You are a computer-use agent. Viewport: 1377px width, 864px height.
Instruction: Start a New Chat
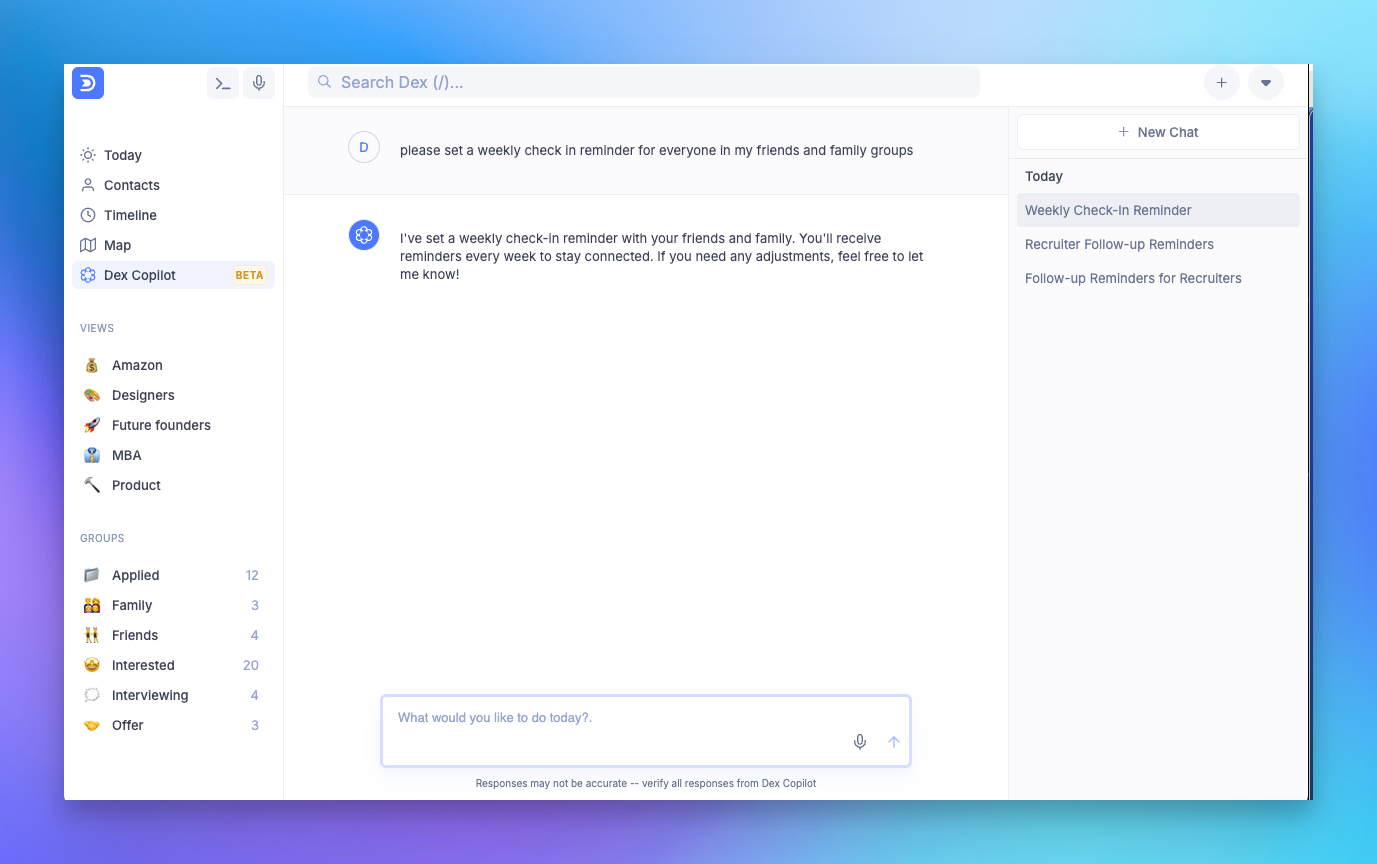click(x=1158, y=132)
